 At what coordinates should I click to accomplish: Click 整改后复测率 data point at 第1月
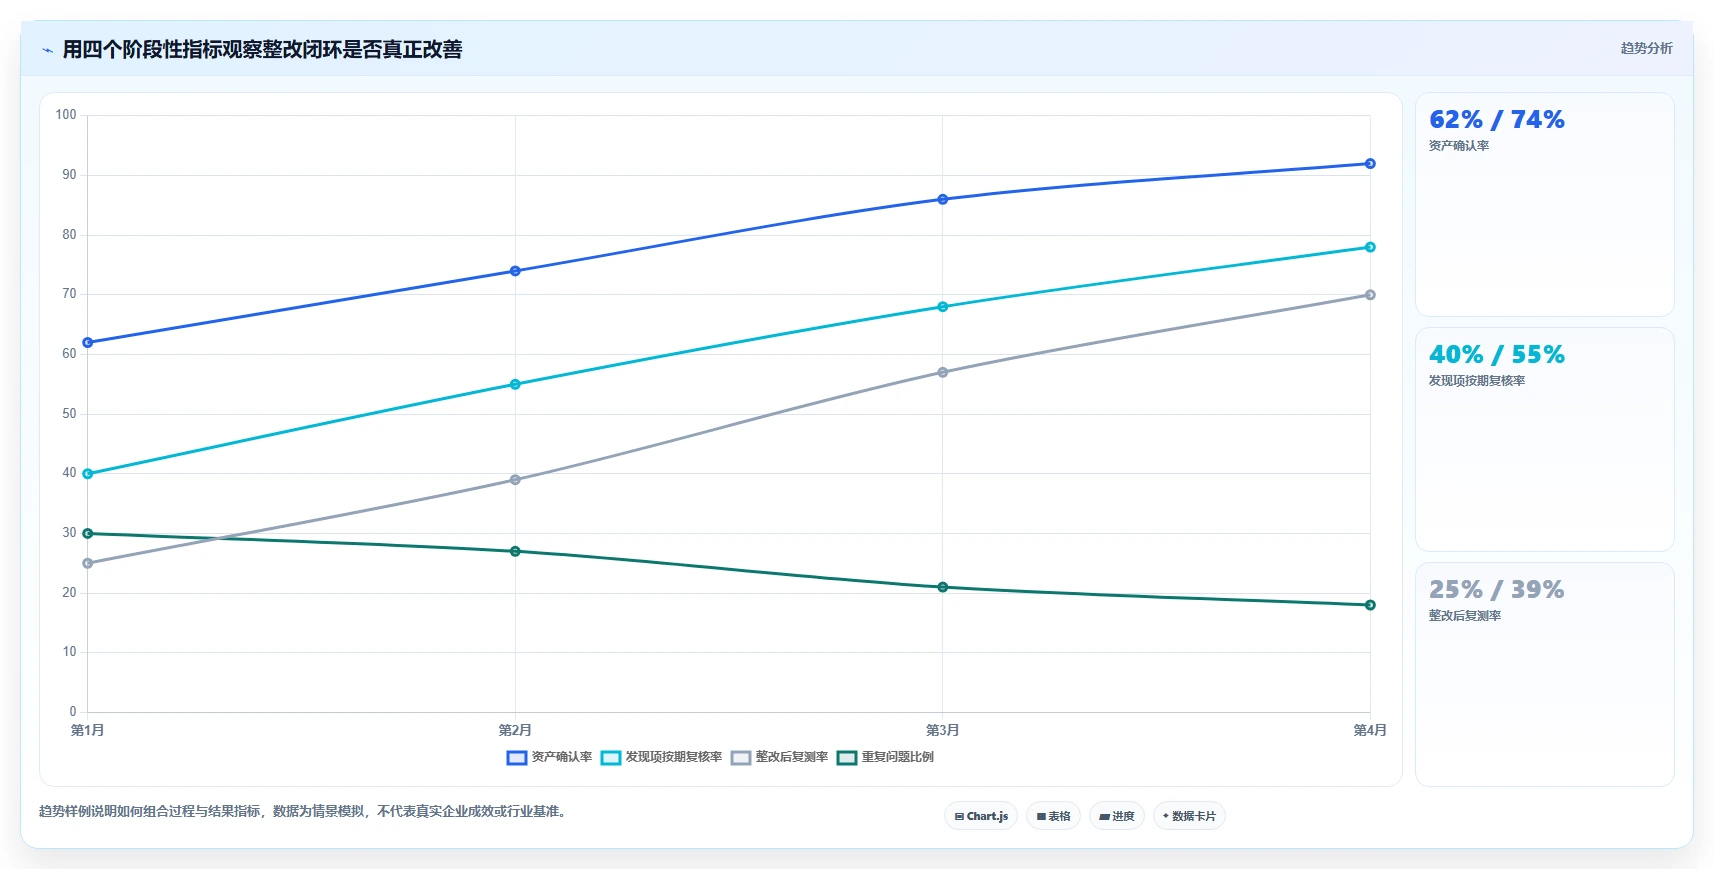tap(88, 563)
